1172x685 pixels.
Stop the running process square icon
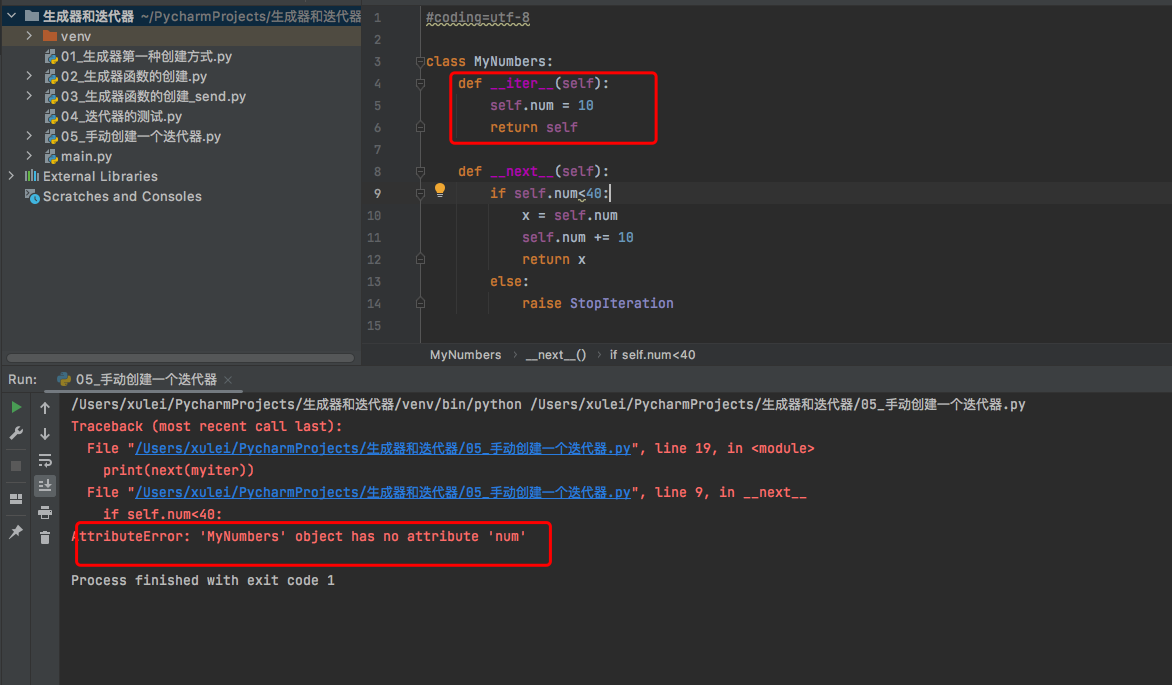(x=16, y=466)
